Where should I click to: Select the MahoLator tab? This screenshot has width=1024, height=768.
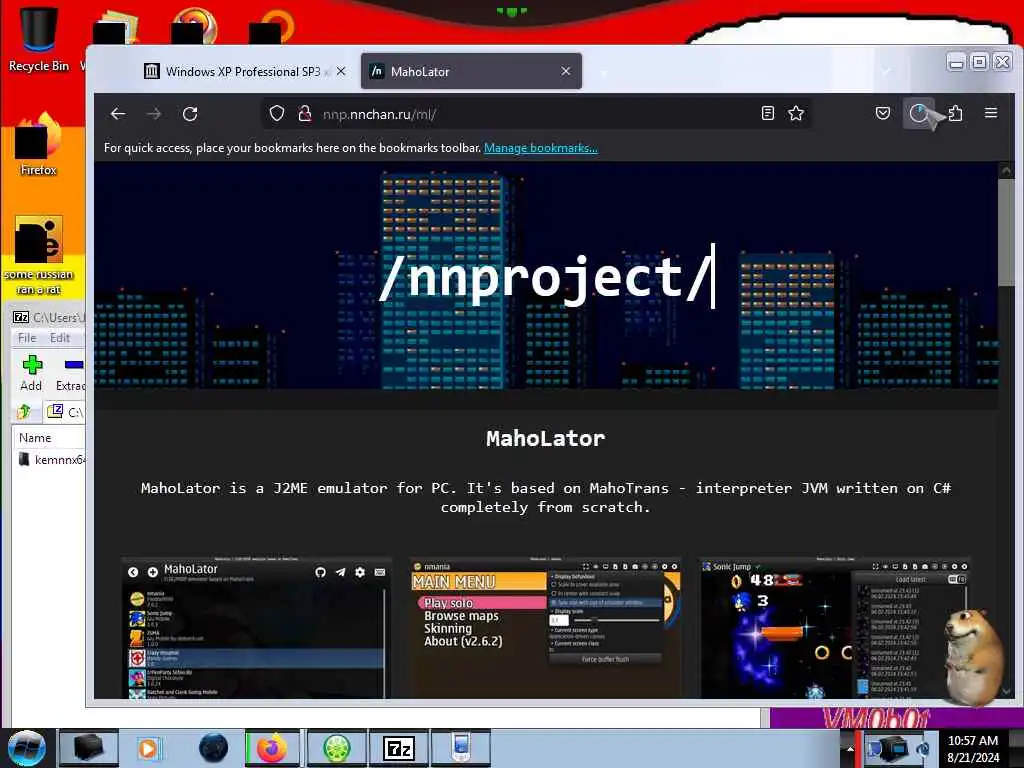[471, 71]
